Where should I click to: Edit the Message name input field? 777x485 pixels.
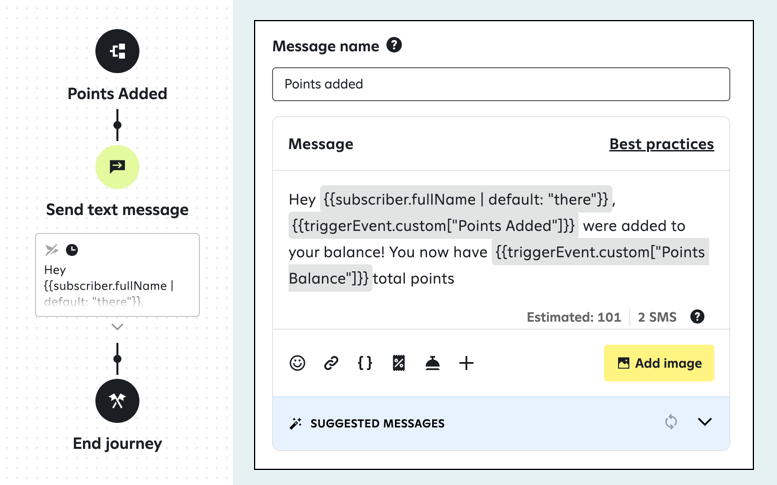tap(501, 84)
